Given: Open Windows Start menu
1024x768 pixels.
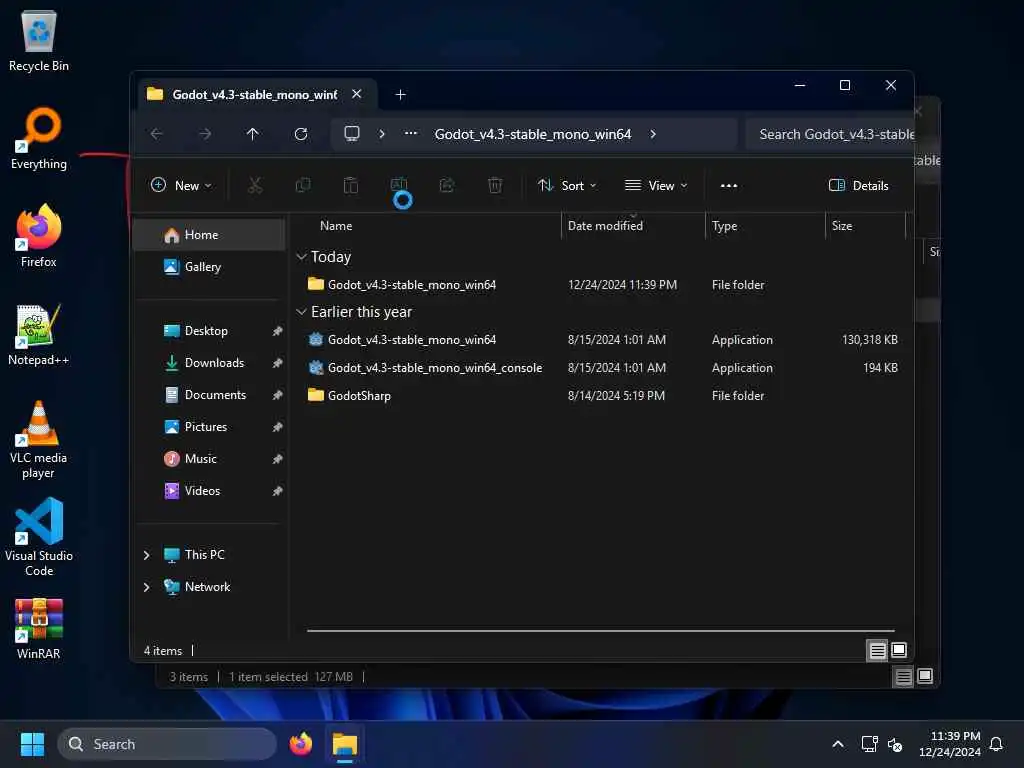Looking at the screenshot, I should [x=32, y=744].
